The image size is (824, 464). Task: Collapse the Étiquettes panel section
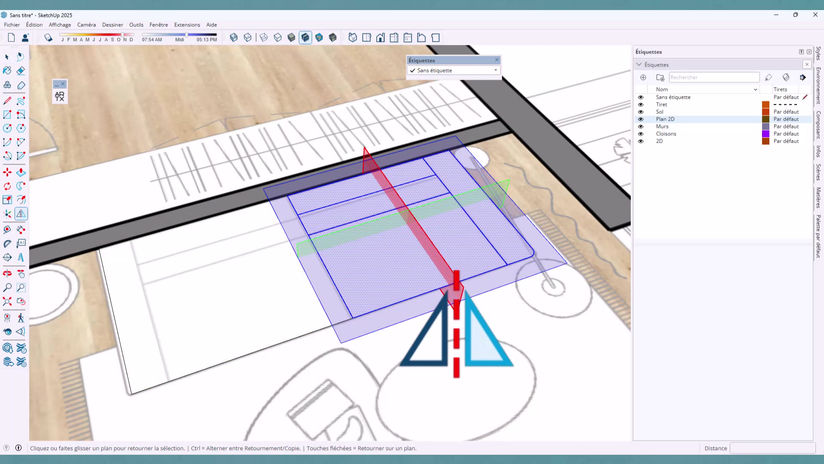click(640, 65)
